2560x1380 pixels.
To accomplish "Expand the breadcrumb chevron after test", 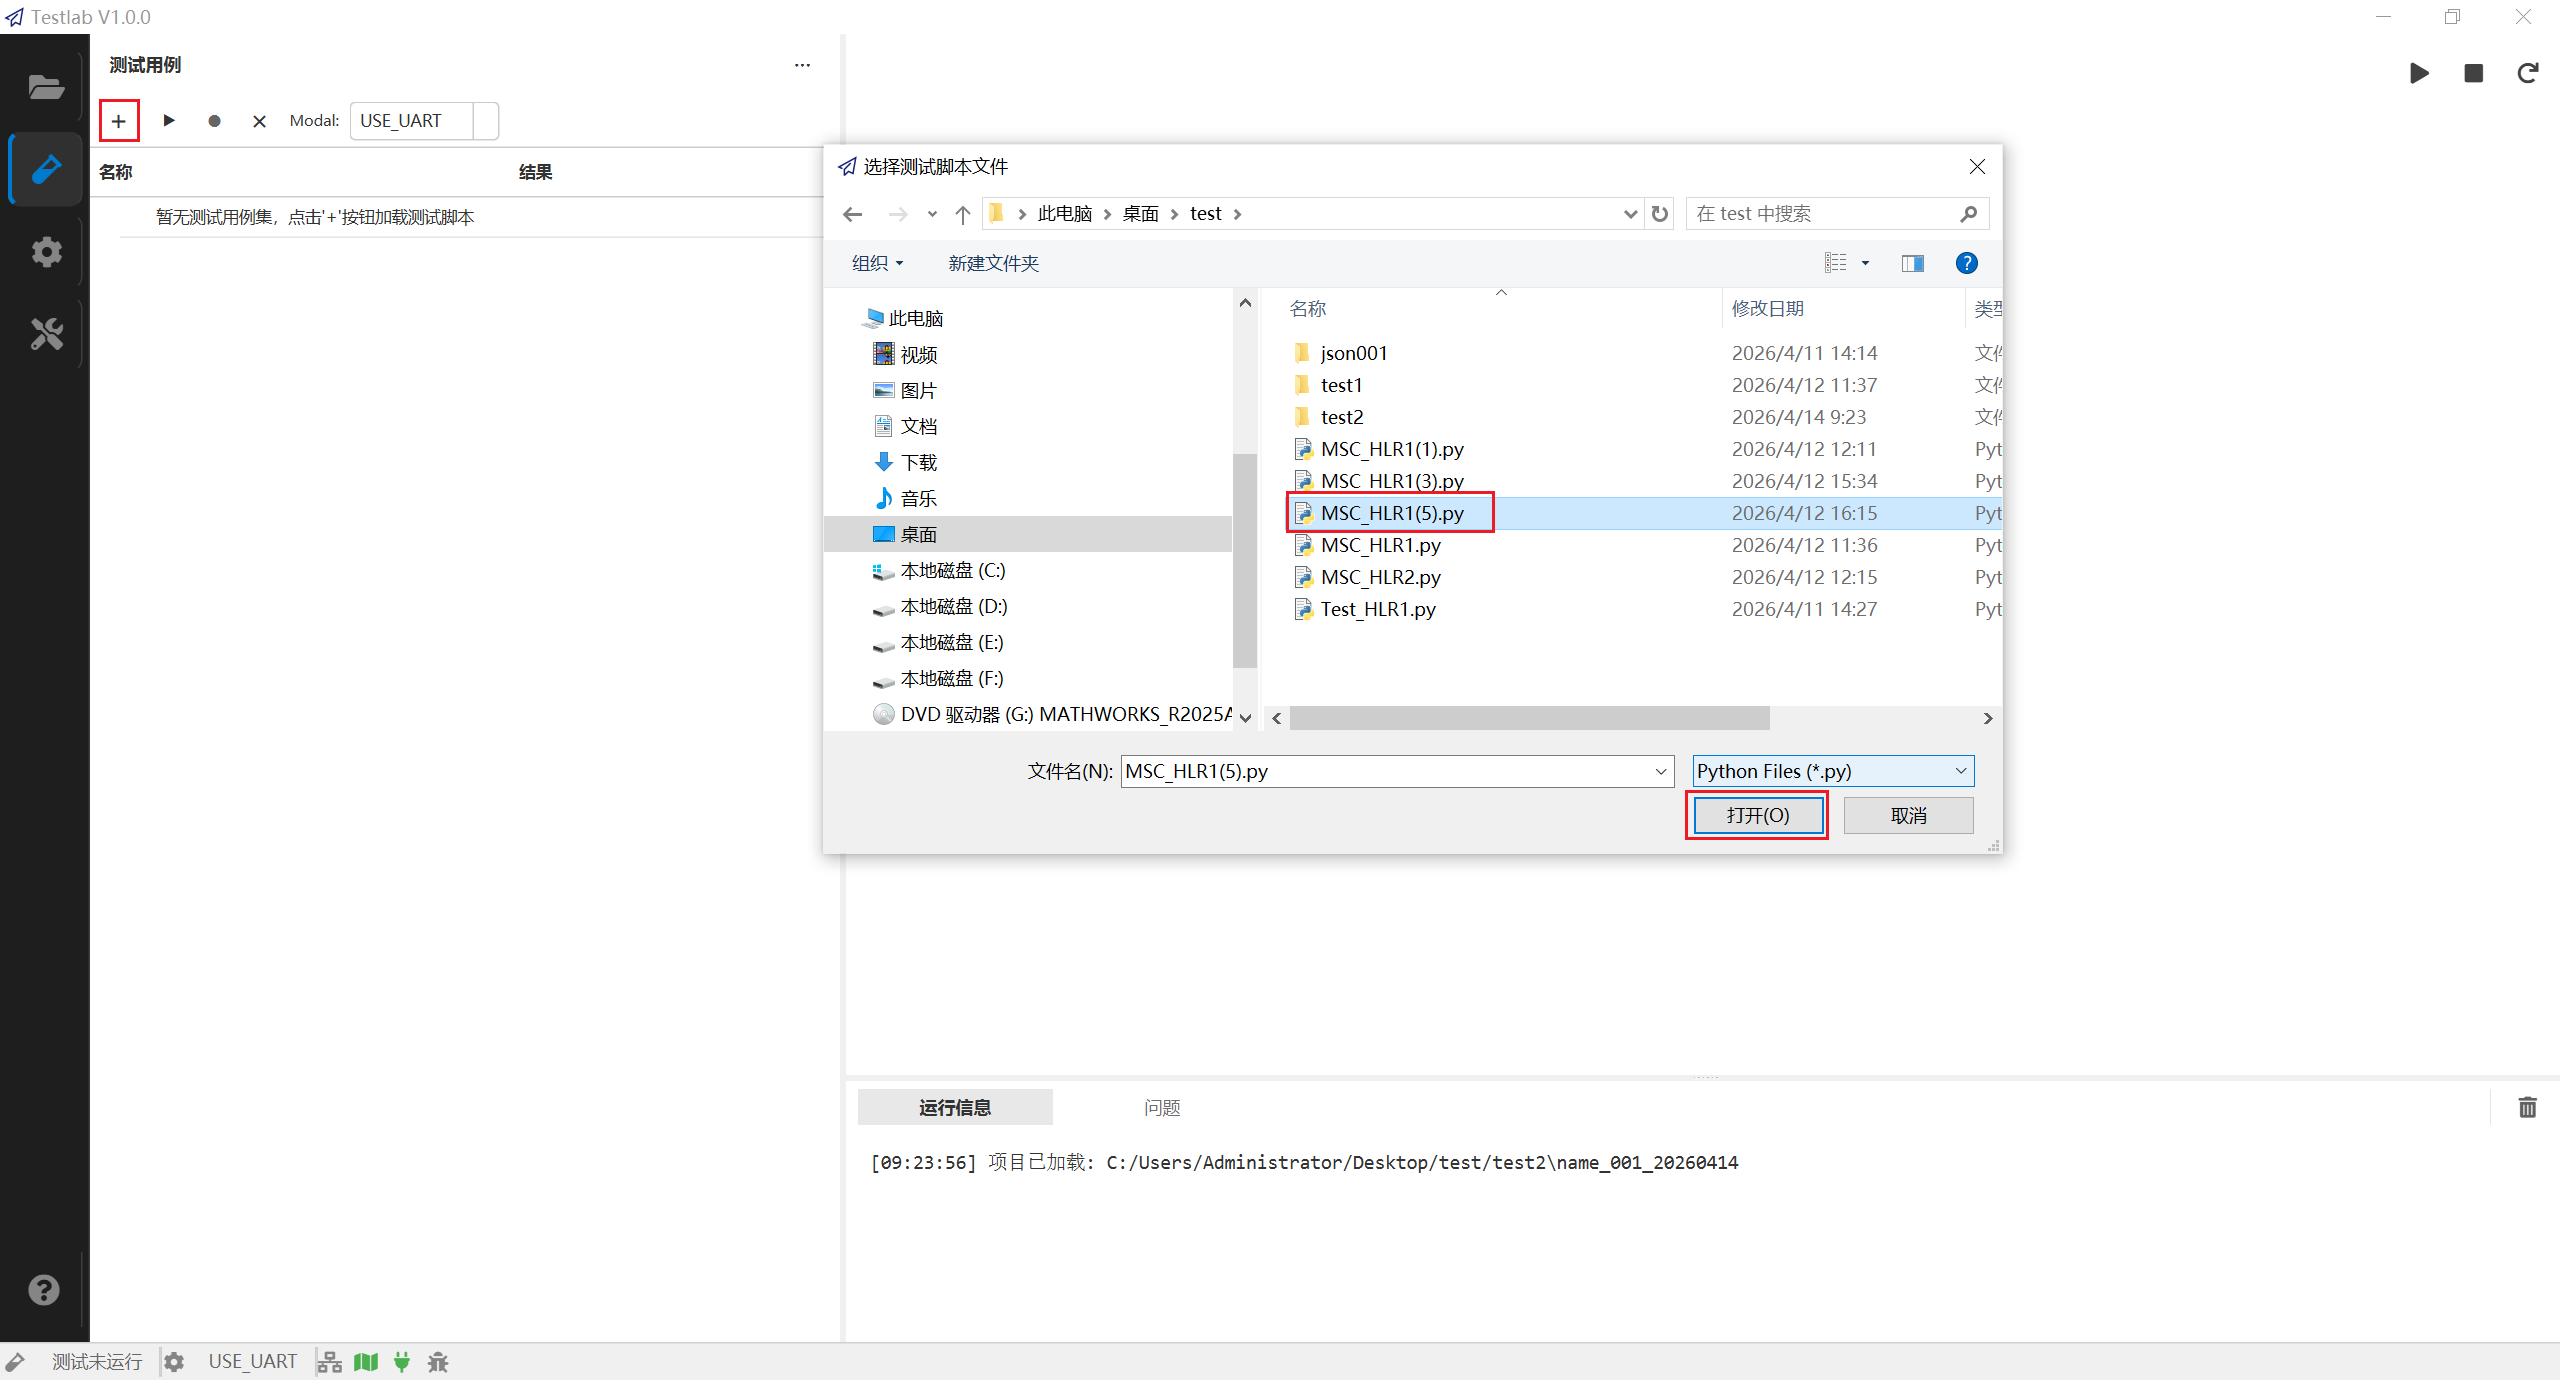I will (x=1237, y=214).
